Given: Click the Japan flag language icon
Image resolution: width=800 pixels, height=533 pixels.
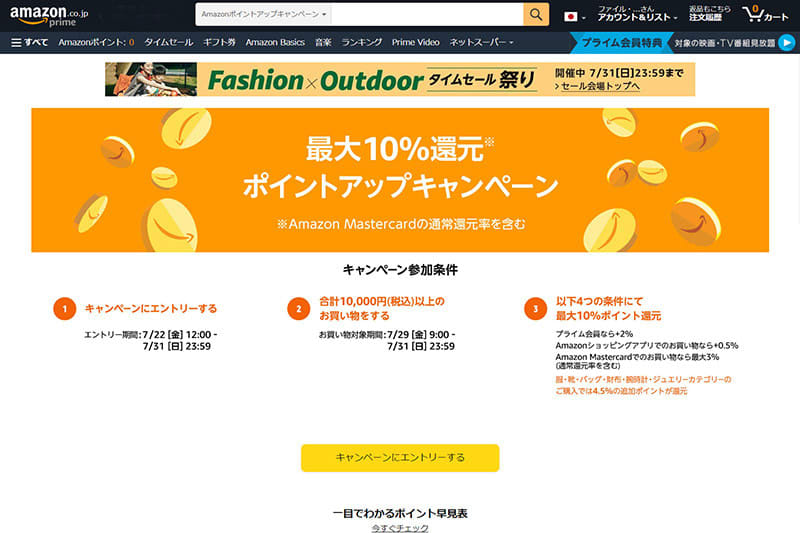Looking at the screenshot, I should (x=570, y=17).
